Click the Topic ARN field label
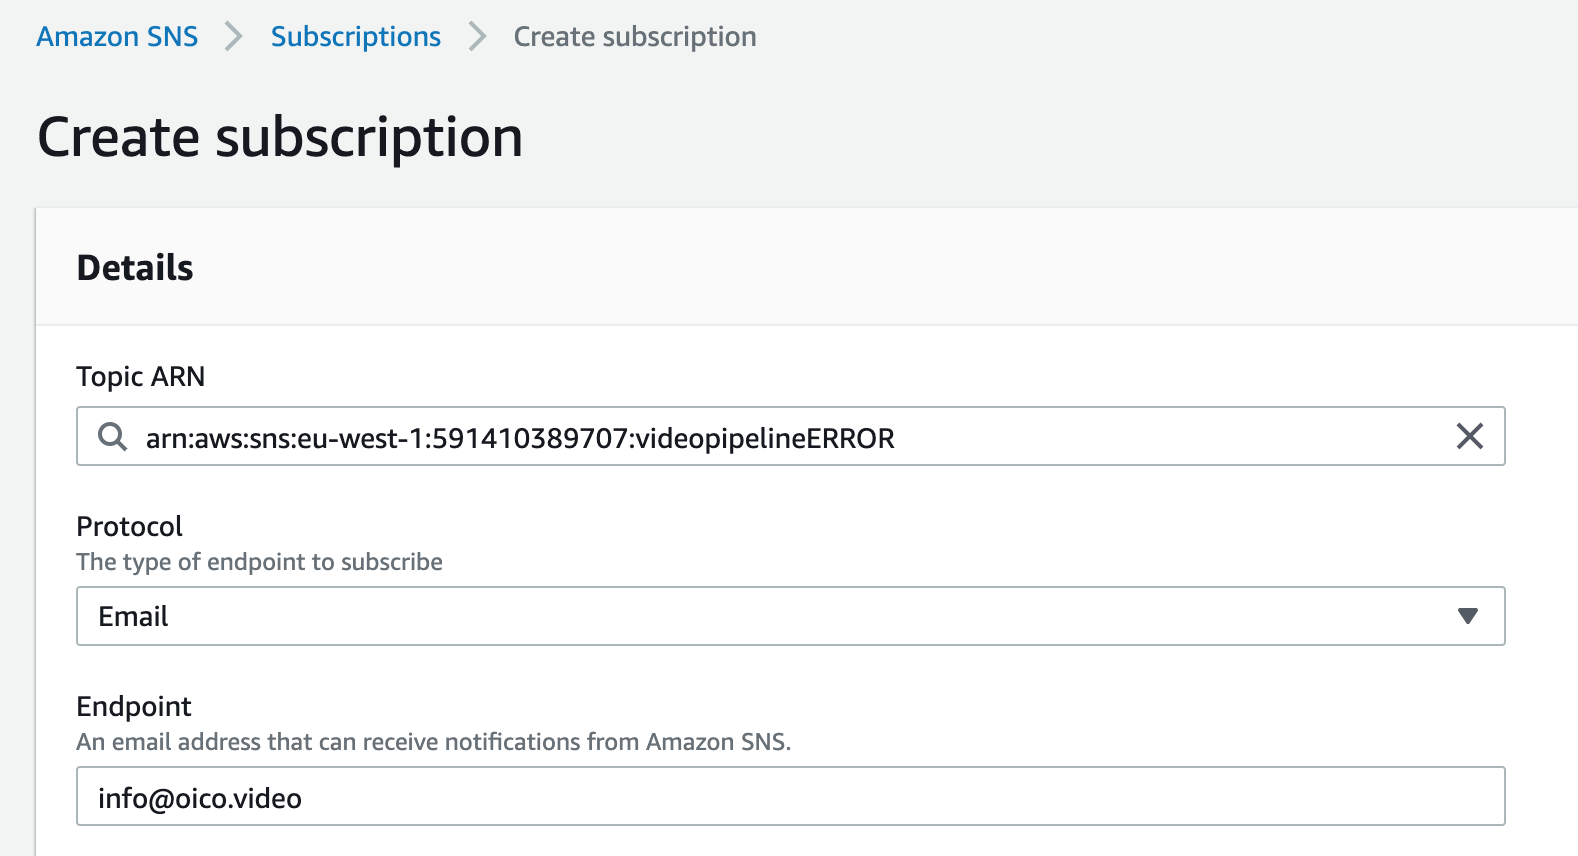 pyautogui.click(x=140, y=377)
